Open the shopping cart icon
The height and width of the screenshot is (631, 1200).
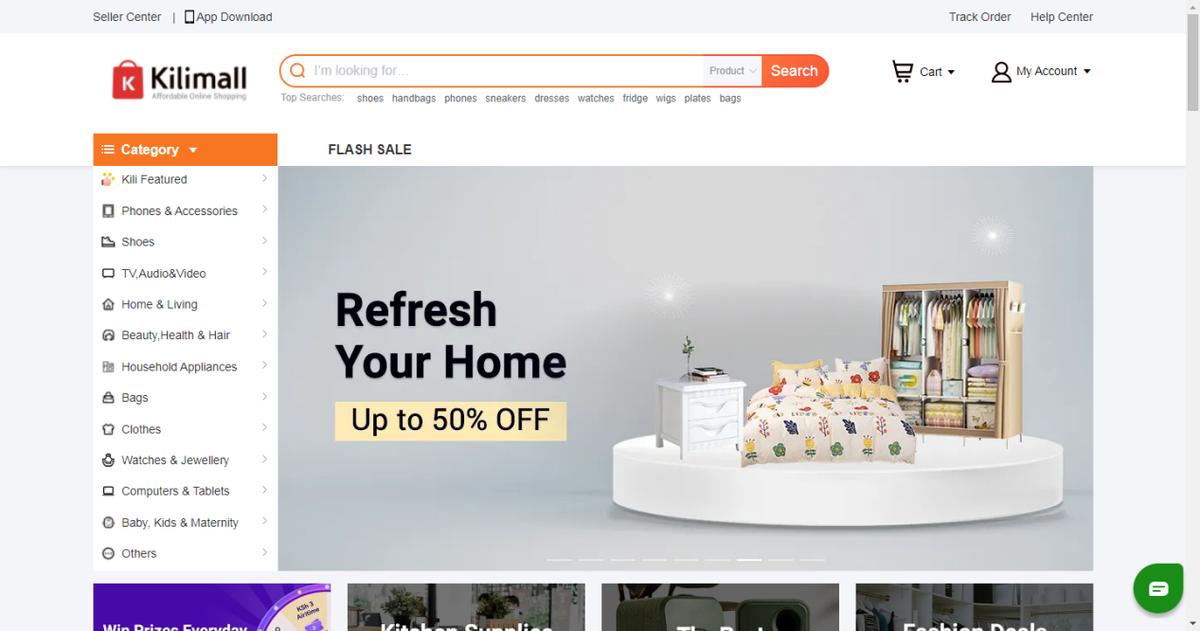coord(902,71)
